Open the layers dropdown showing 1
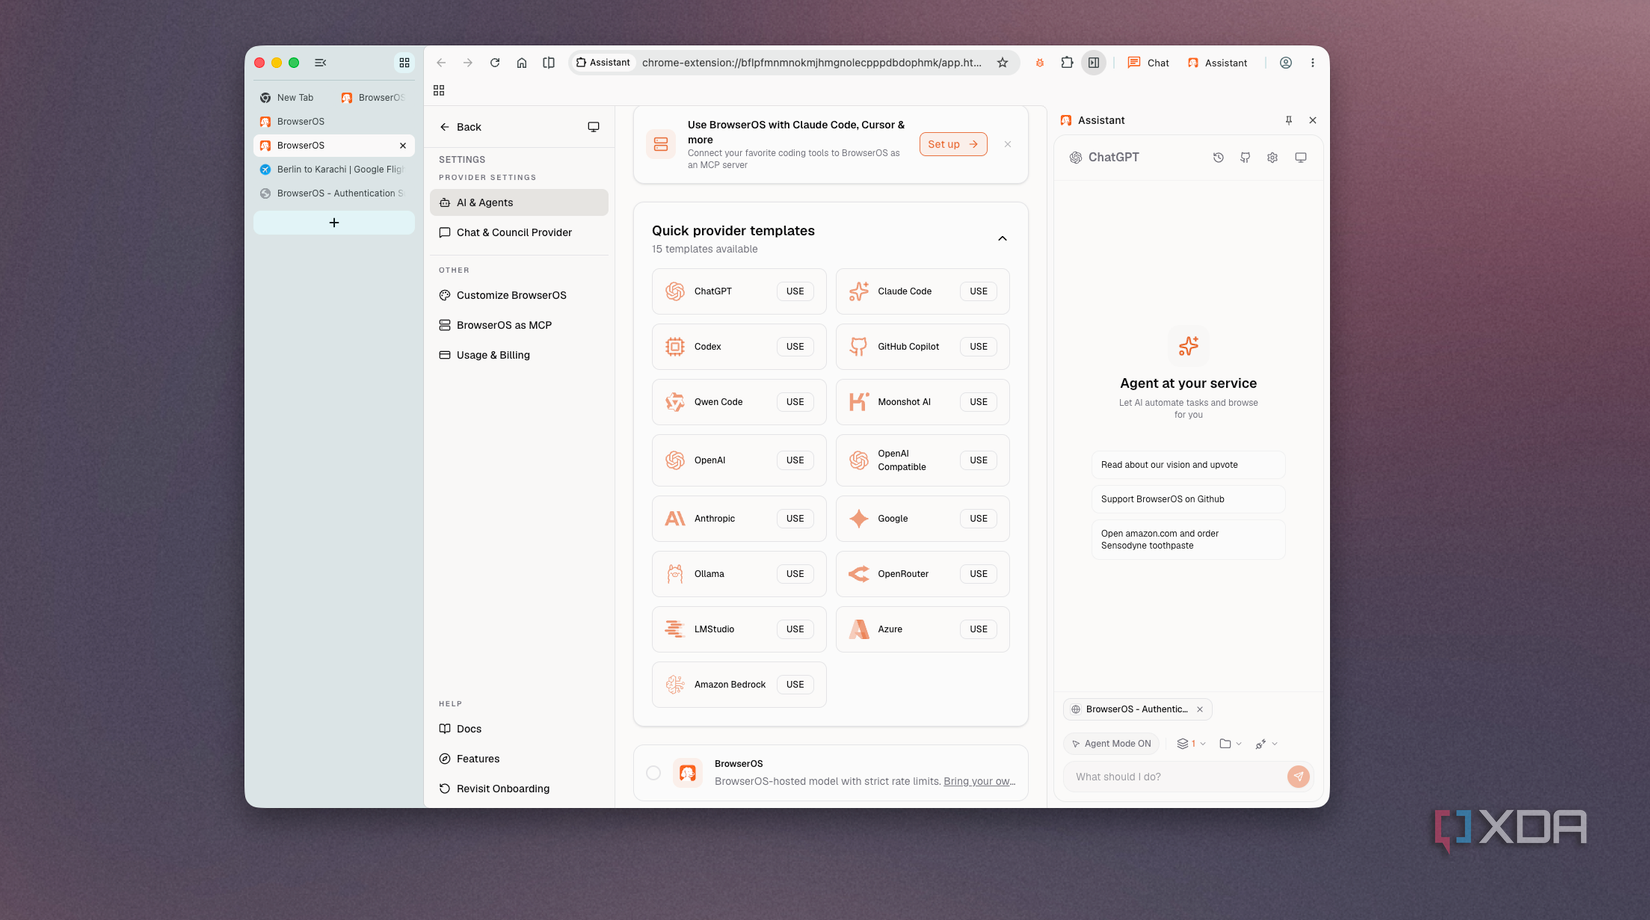 (1191, 744)
